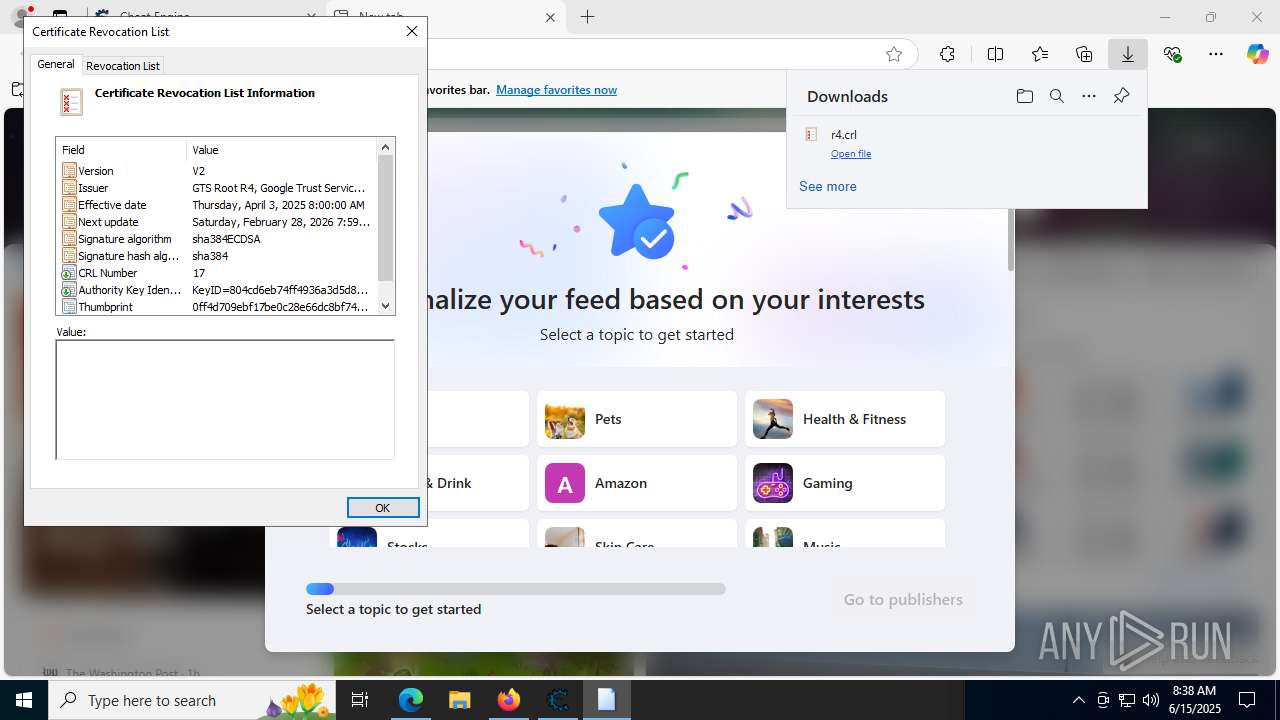
Task: Click the taskbar search box
Action: pos(193,700)
